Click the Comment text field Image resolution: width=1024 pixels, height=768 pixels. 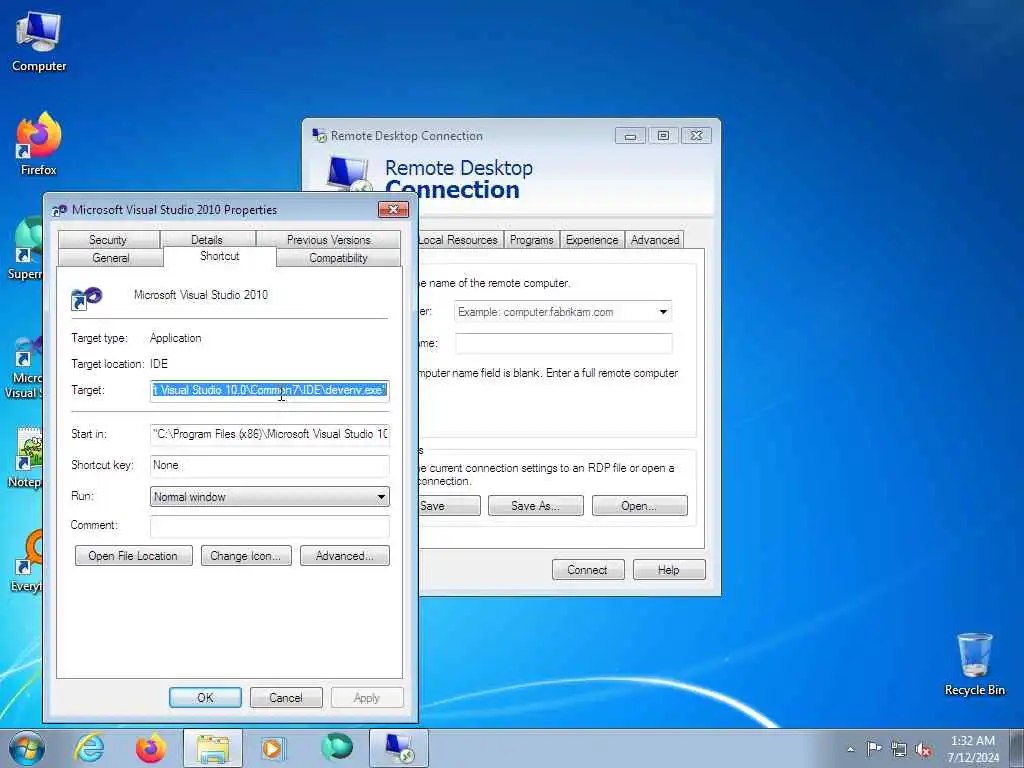(x=270, y=526)
